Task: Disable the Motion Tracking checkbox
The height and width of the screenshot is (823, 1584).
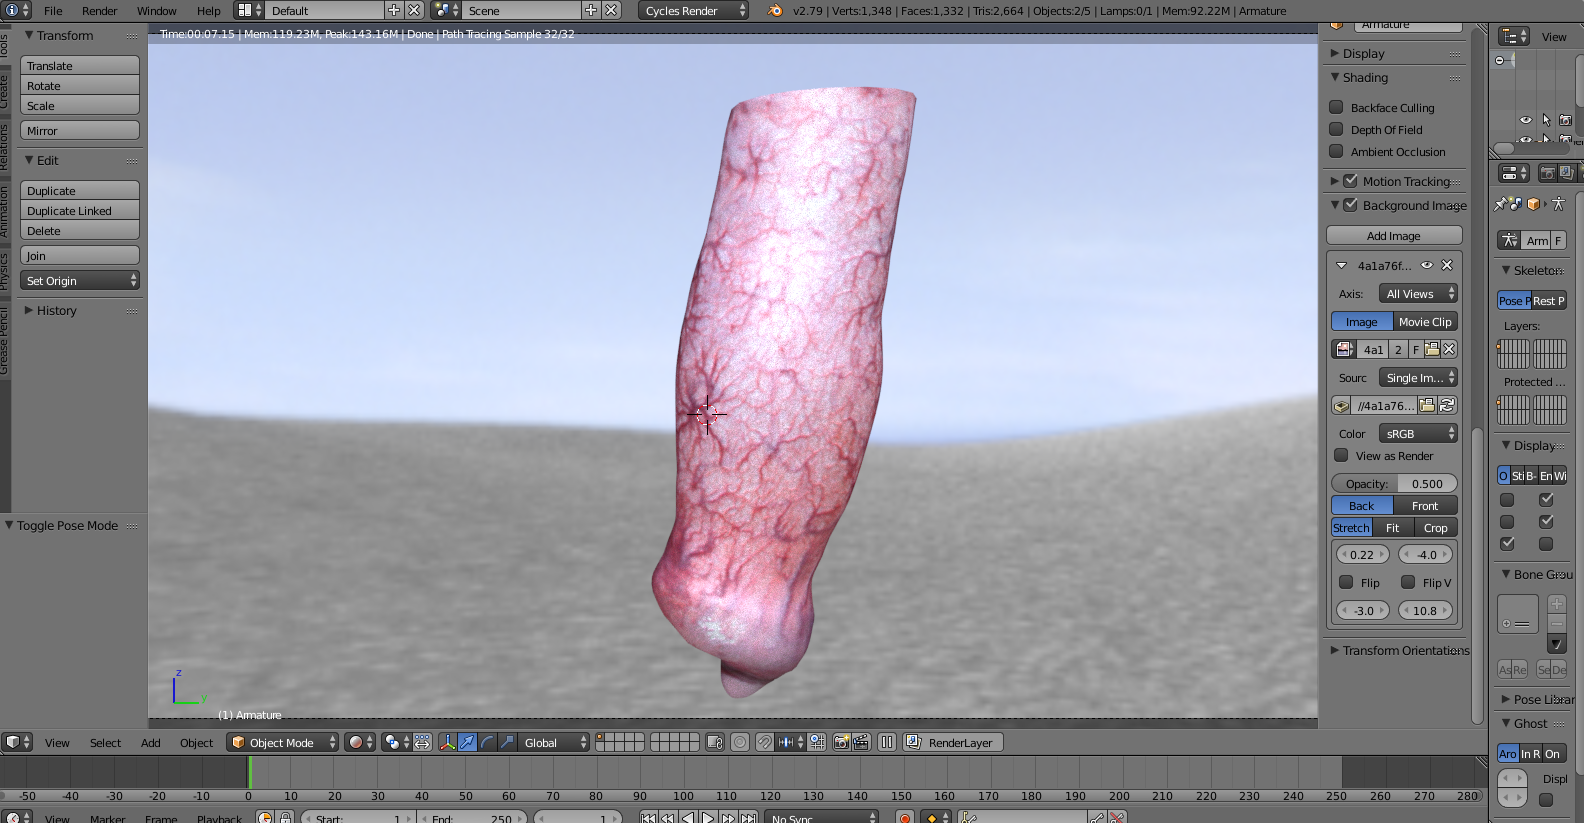Action: point(1350,181)
